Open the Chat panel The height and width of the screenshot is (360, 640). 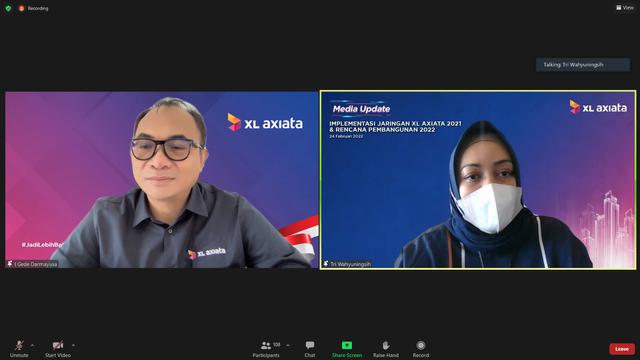point(310,349)
